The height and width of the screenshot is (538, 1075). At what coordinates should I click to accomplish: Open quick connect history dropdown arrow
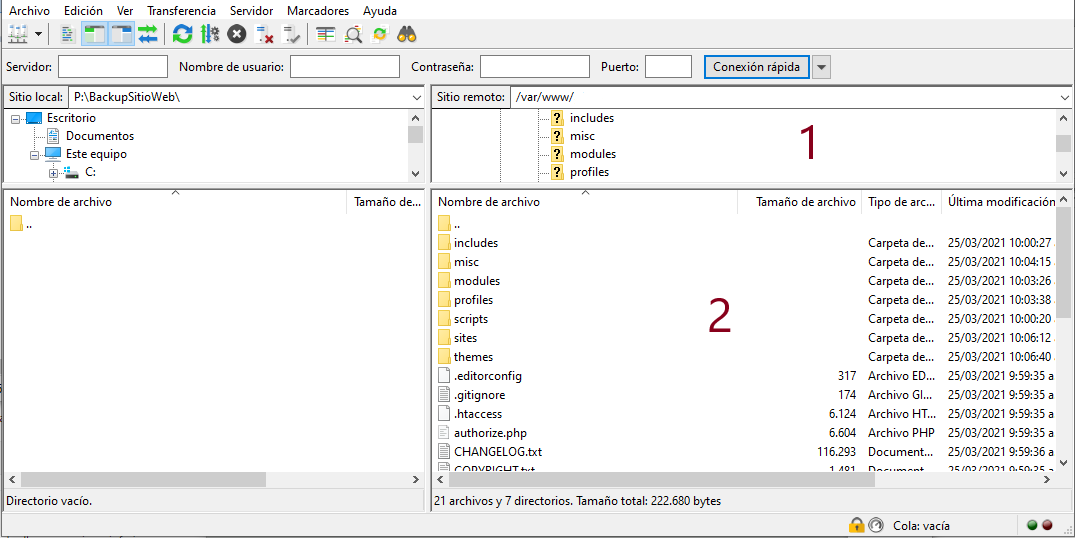point(821,67)
